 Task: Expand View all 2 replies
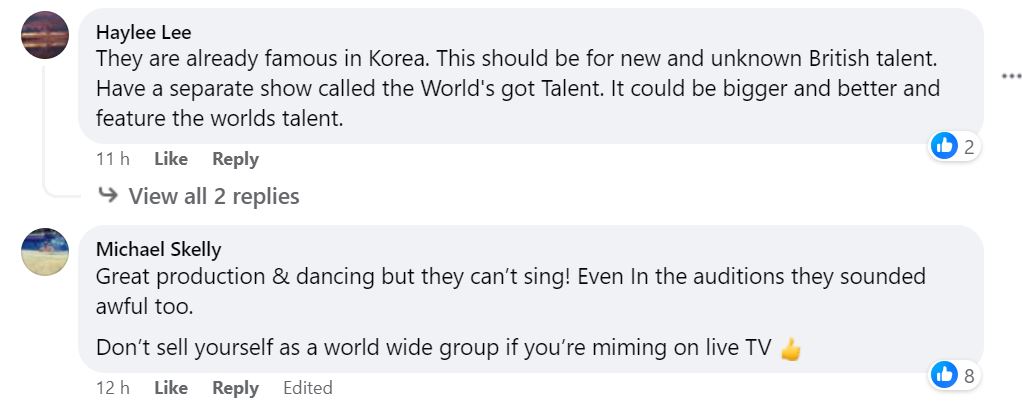click(x=214, y=196)
